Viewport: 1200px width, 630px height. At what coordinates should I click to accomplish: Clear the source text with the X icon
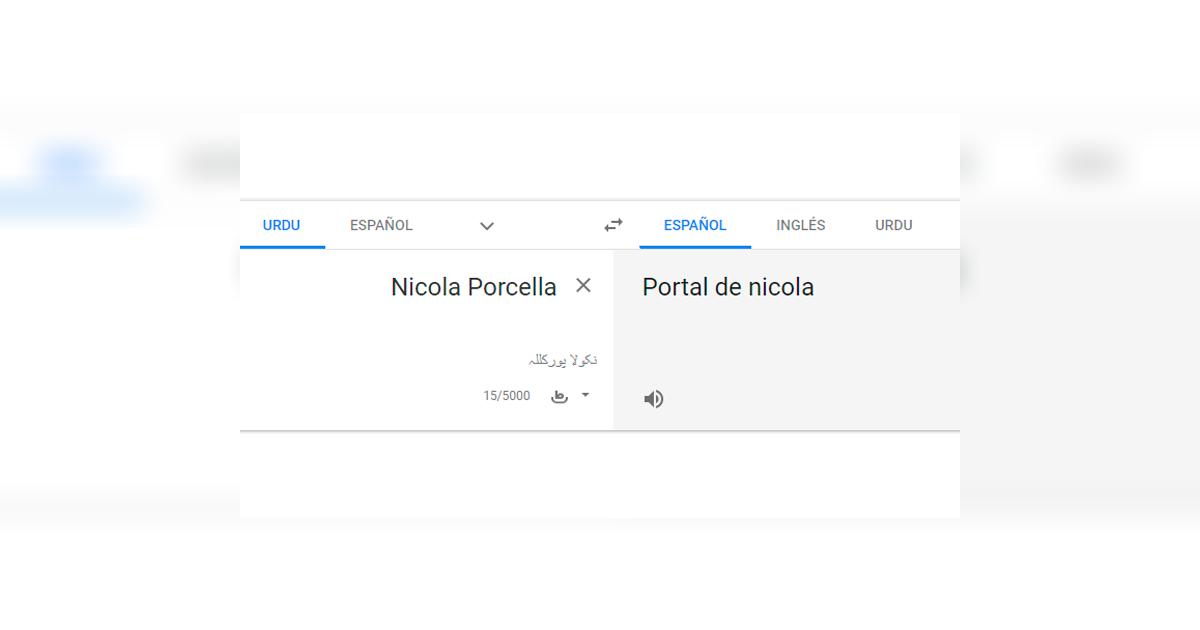tap(583, 285)
